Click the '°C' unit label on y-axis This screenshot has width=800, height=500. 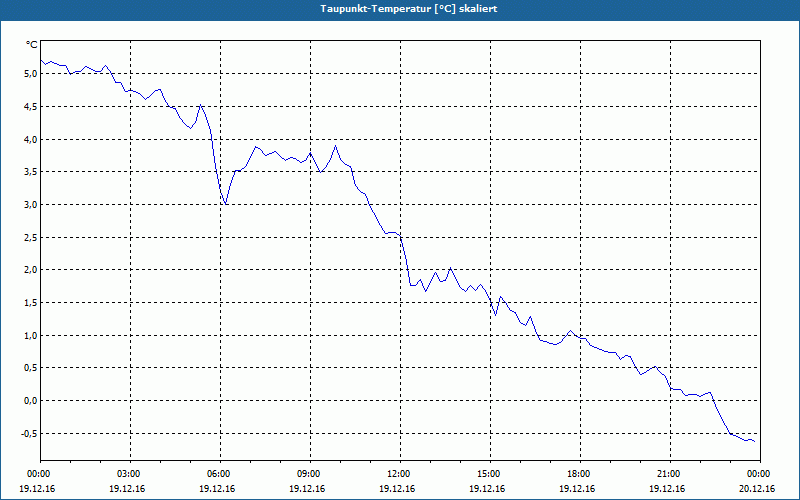[x=32, y=45]
